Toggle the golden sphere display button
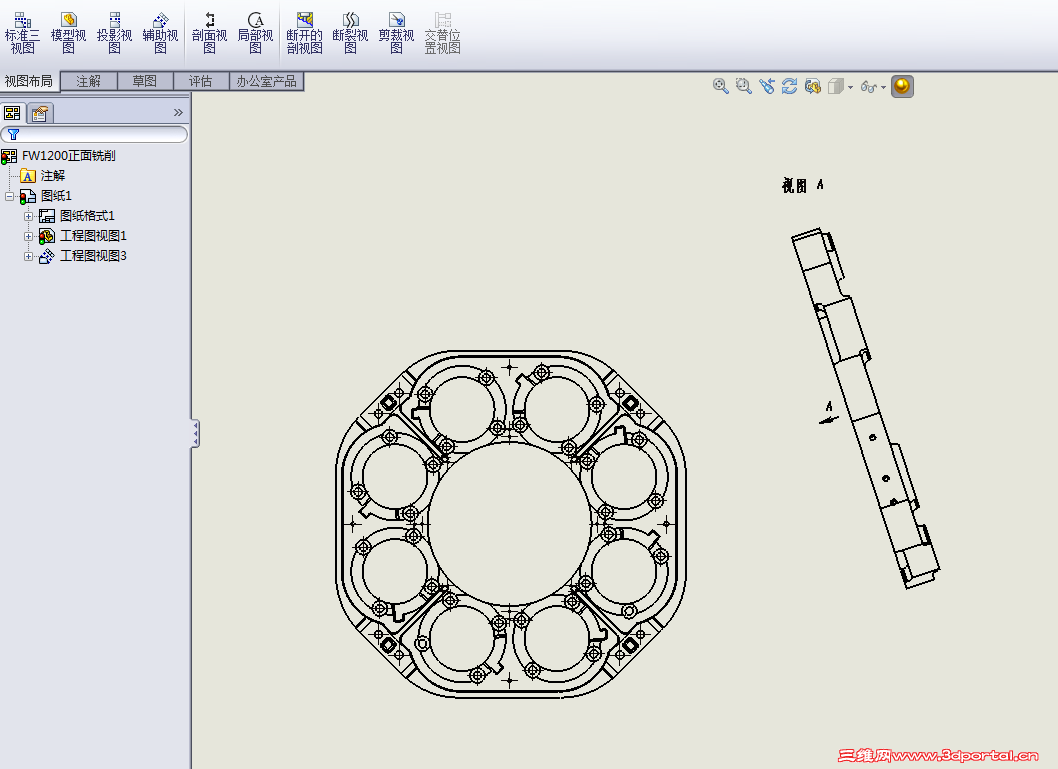The width and height of the screenshot is (1058, 769). (902, 86)
